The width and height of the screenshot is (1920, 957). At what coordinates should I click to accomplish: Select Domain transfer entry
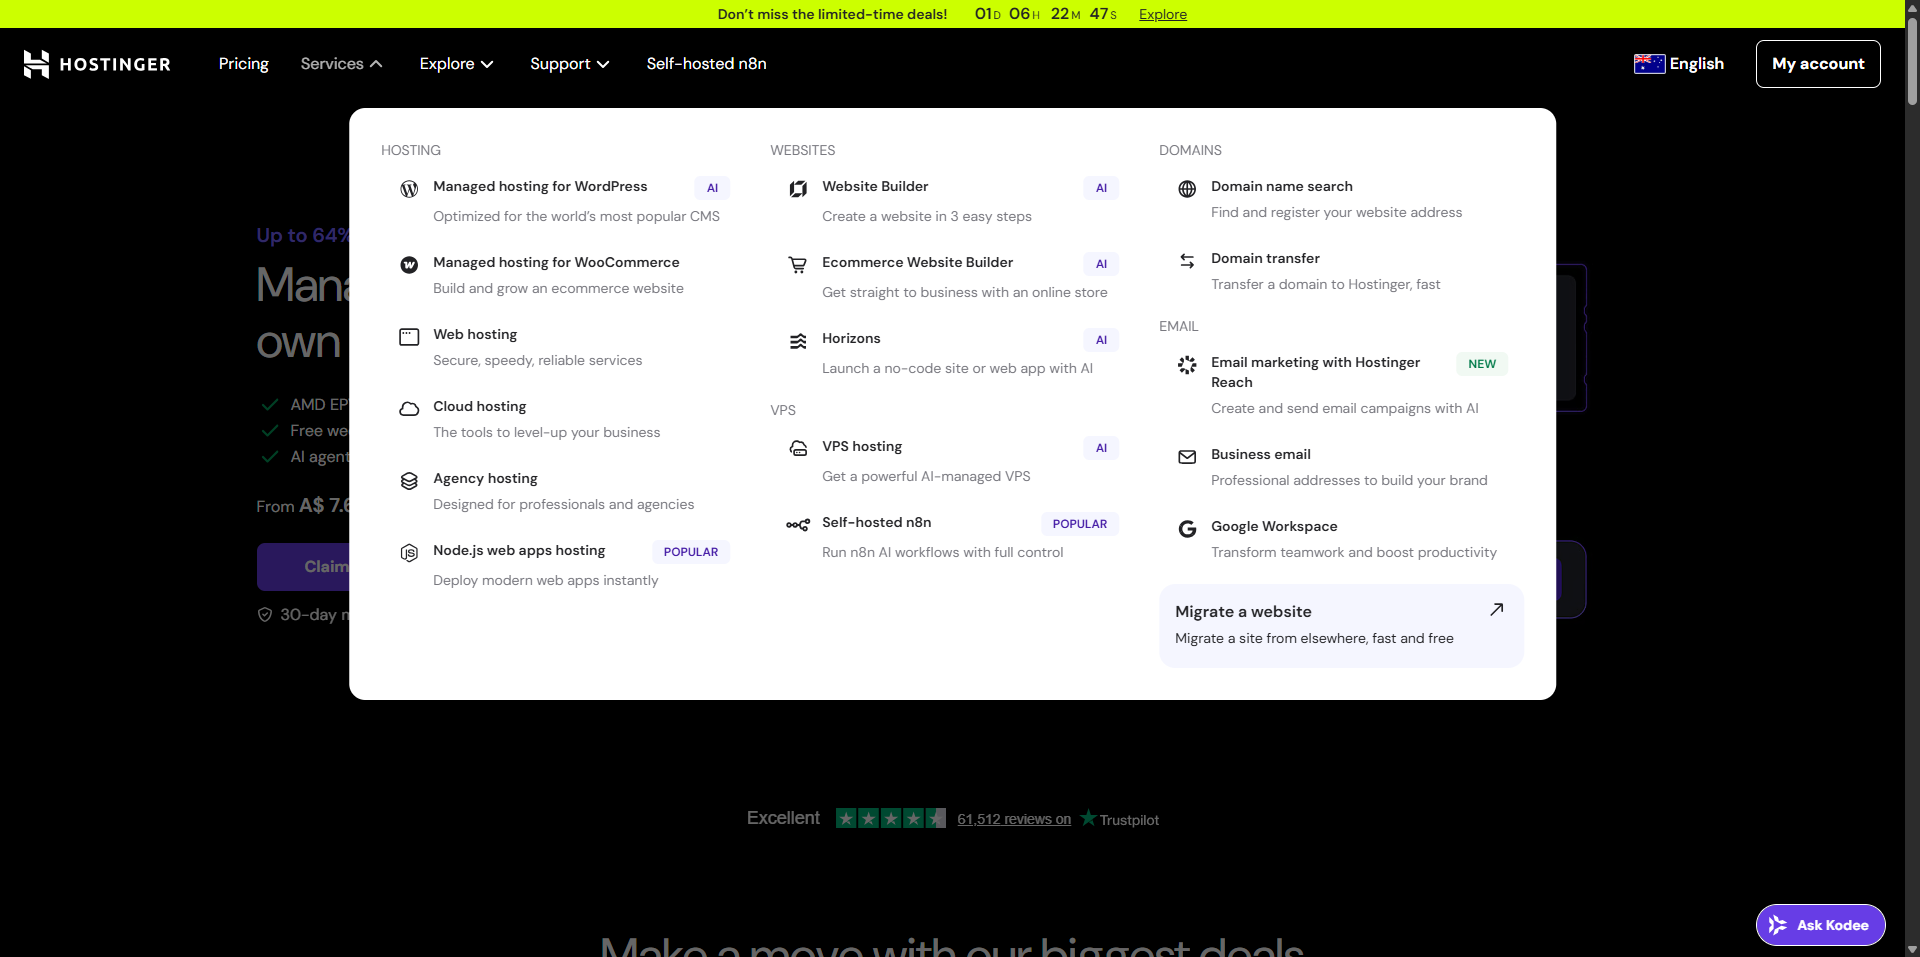[1342, 271]
